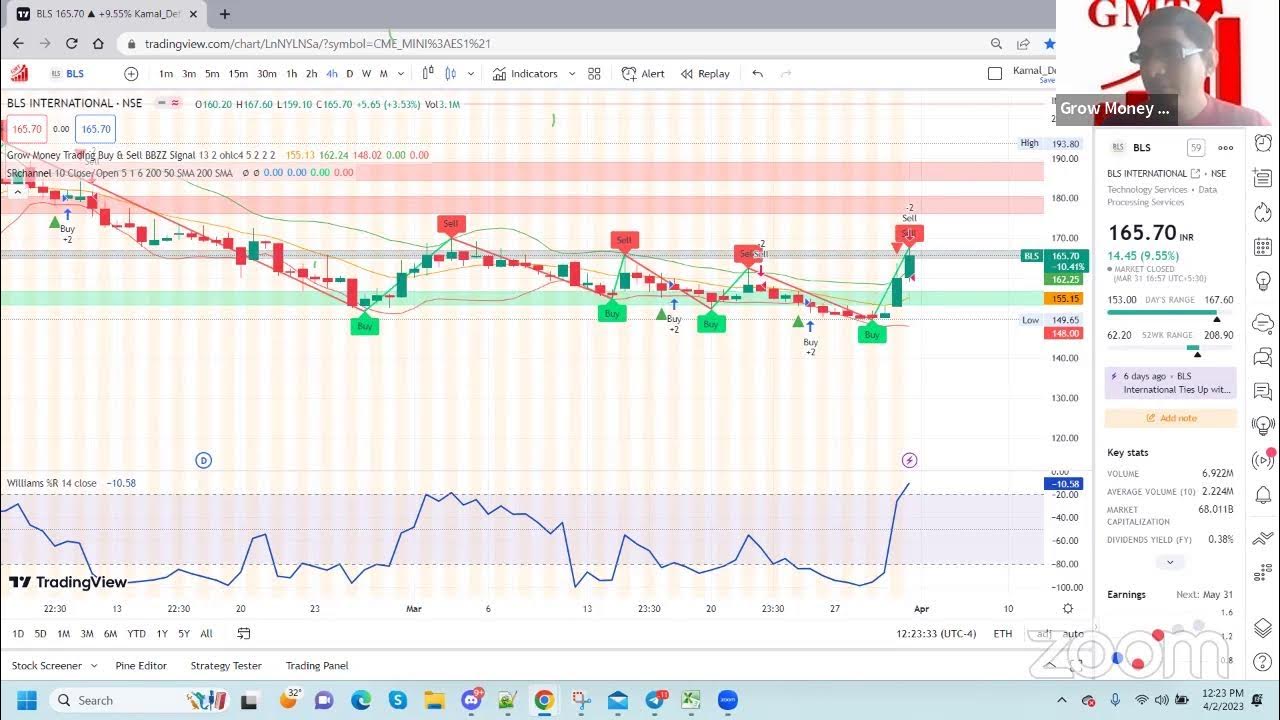Open the Pine Editor tab
Viewport: 1280px width, 720px height.
141,666
